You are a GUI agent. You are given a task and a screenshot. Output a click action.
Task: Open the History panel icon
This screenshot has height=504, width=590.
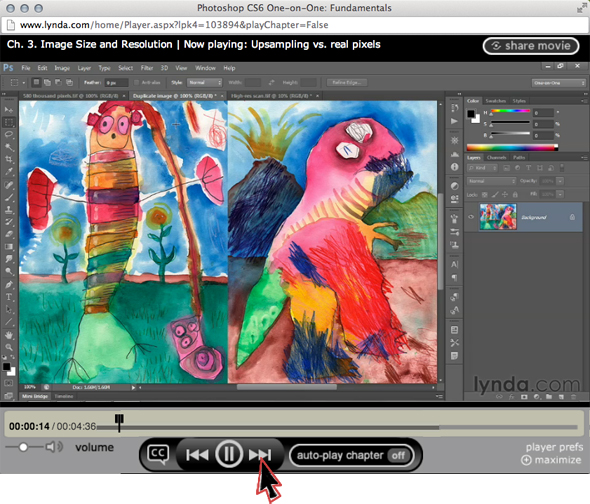(x=455, y=108)
